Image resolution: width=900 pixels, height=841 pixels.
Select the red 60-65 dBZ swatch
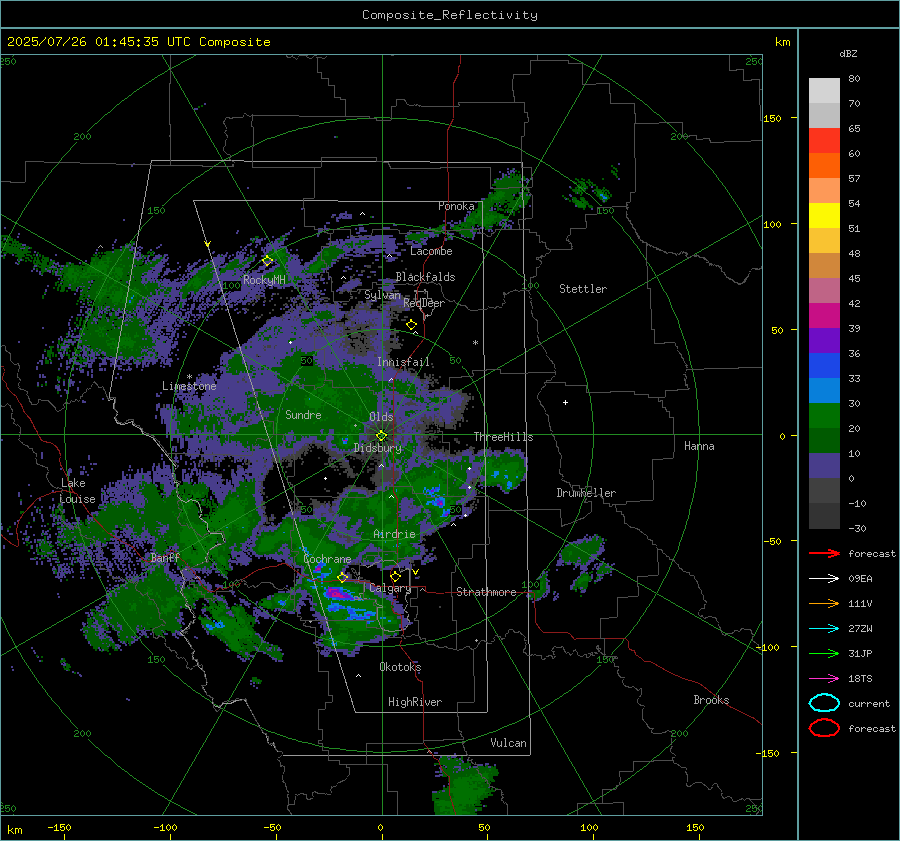click(824, 141)
